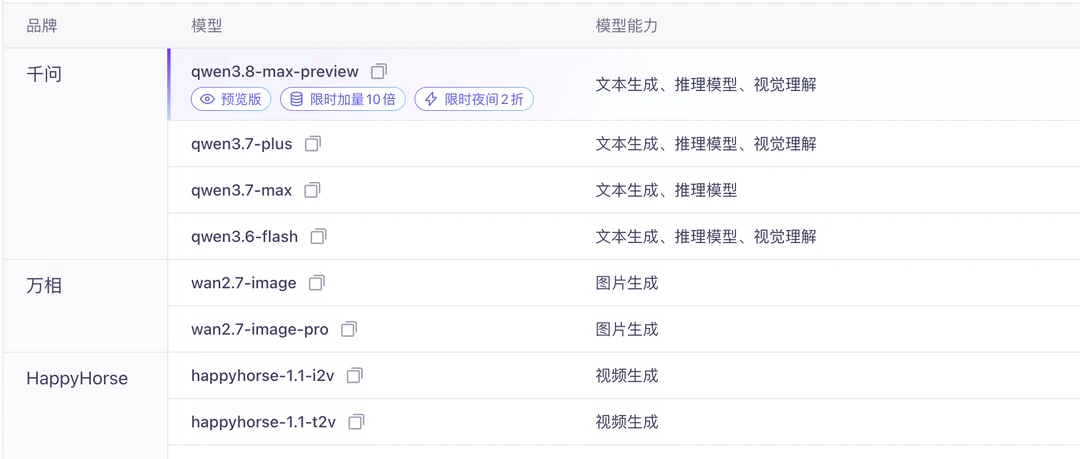Click the 品牌 column header
The height and width of the screenshot is (459, 1080).
(41, 26)
